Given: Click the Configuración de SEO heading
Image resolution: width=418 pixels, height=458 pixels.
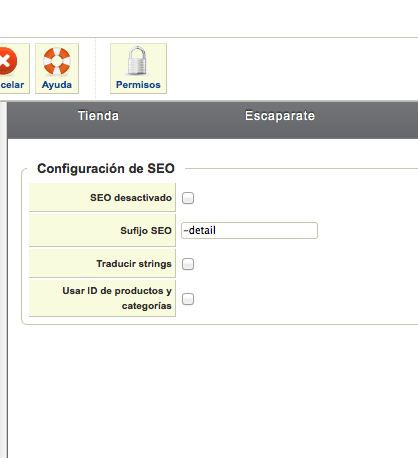Looking at the screenshot, I should pyautogui.click(x=106, y=168).
